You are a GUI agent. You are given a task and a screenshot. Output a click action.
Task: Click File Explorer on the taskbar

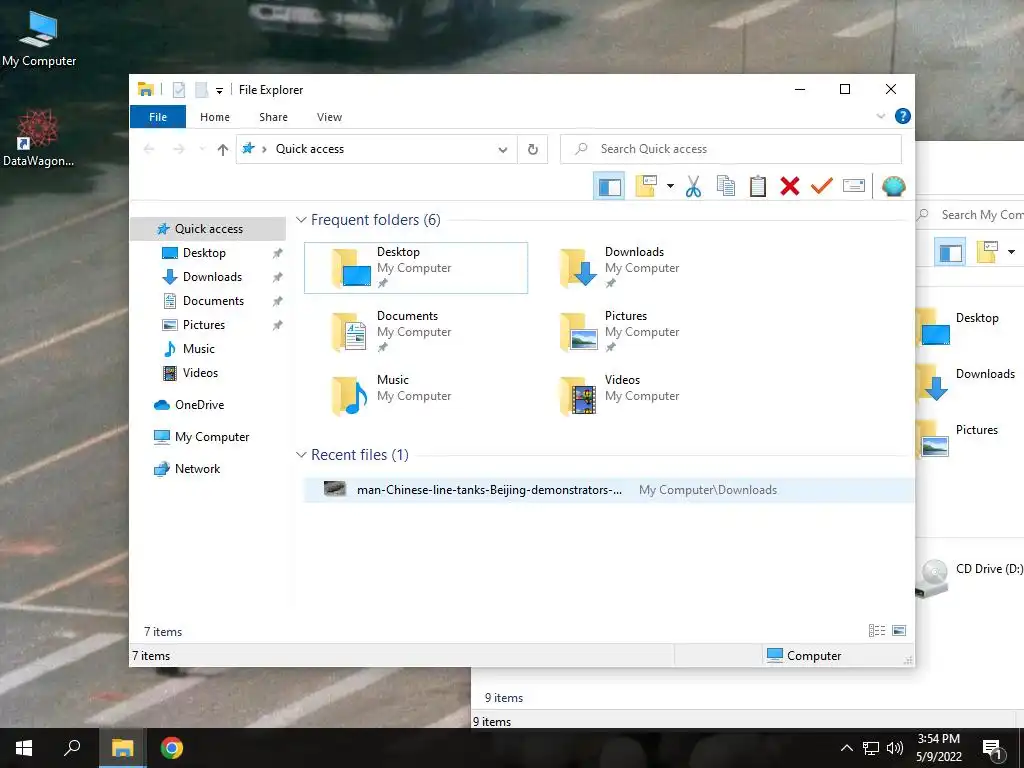(122, 748)
